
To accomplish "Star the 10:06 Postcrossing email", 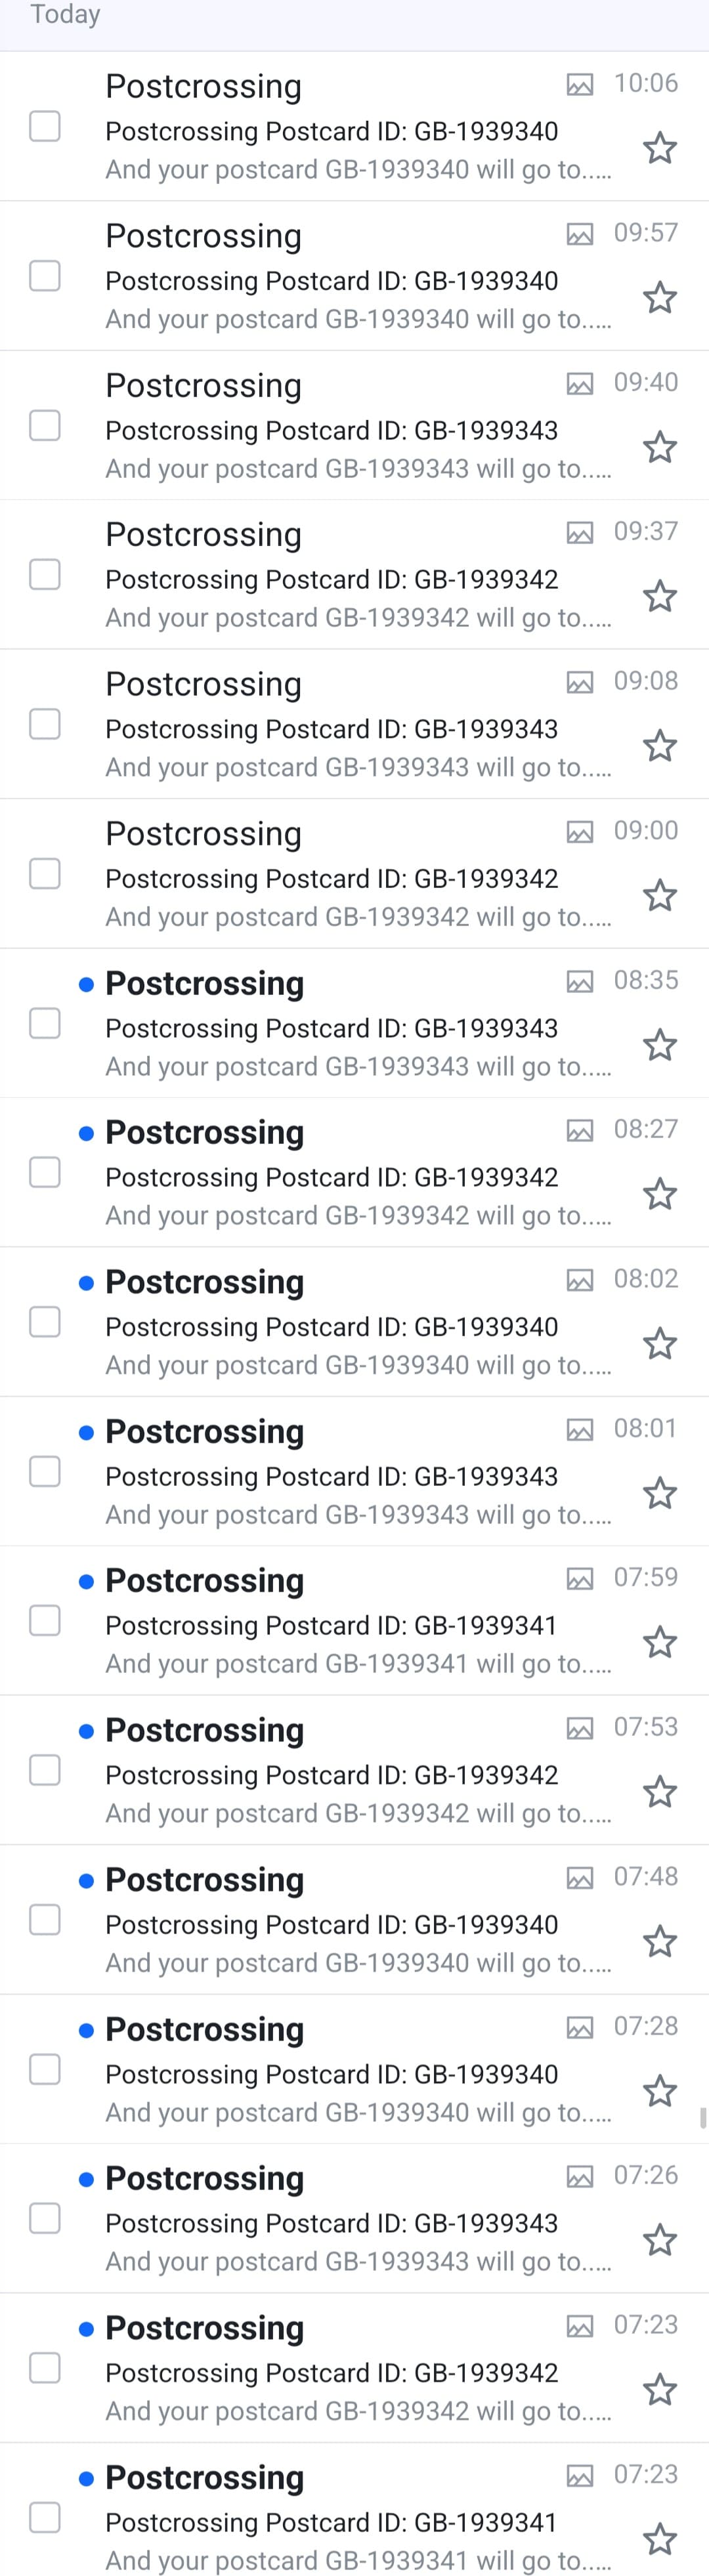I will (x=659, y=149).
